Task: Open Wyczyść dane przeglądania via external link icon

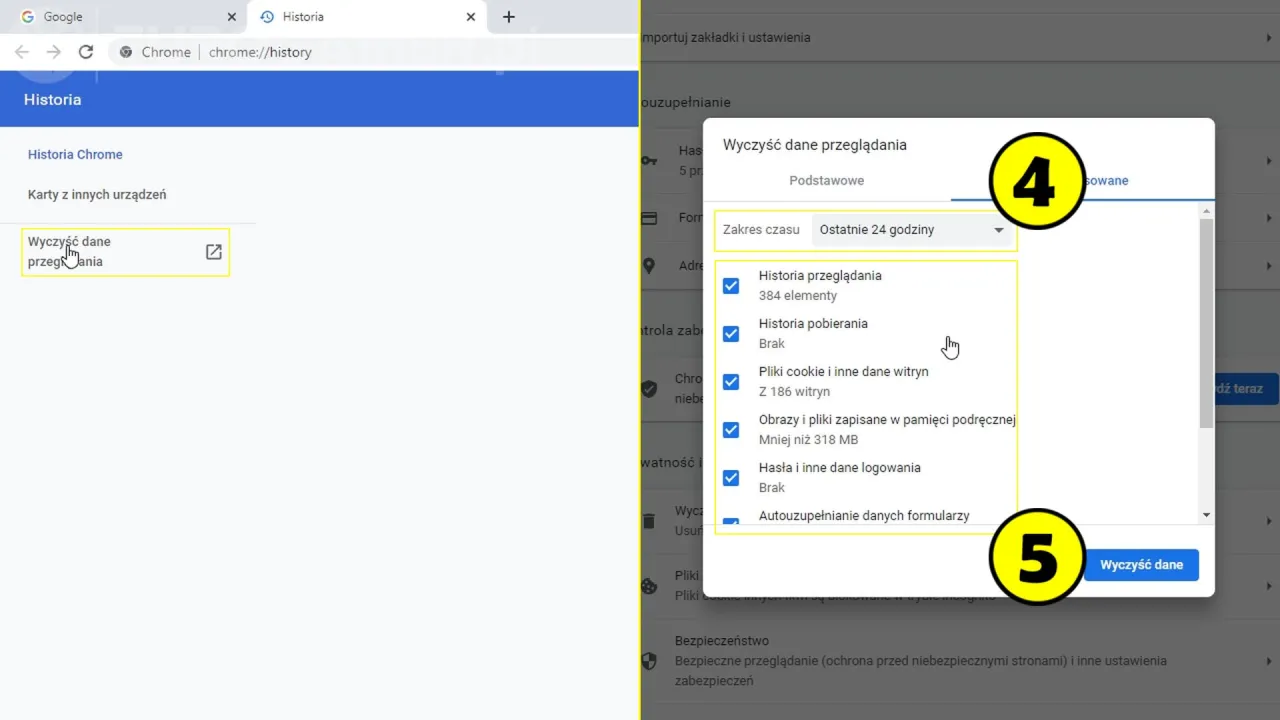Action: tap(213, 252)
